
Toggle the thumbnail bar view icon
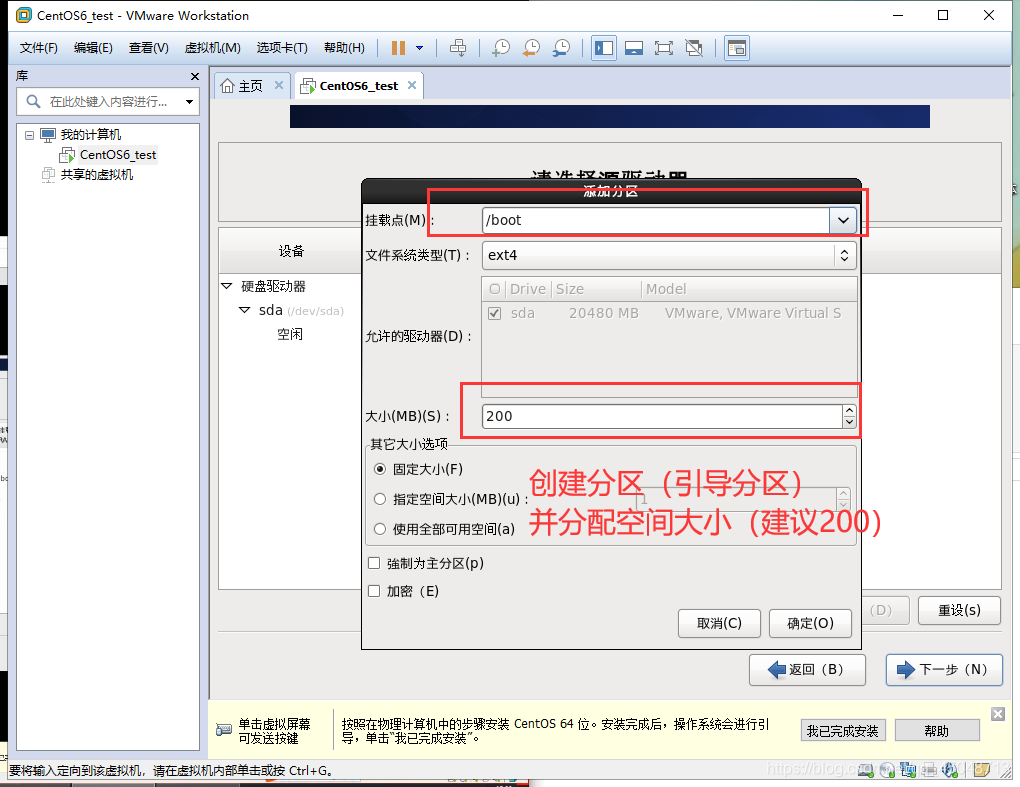click(634, 47)
